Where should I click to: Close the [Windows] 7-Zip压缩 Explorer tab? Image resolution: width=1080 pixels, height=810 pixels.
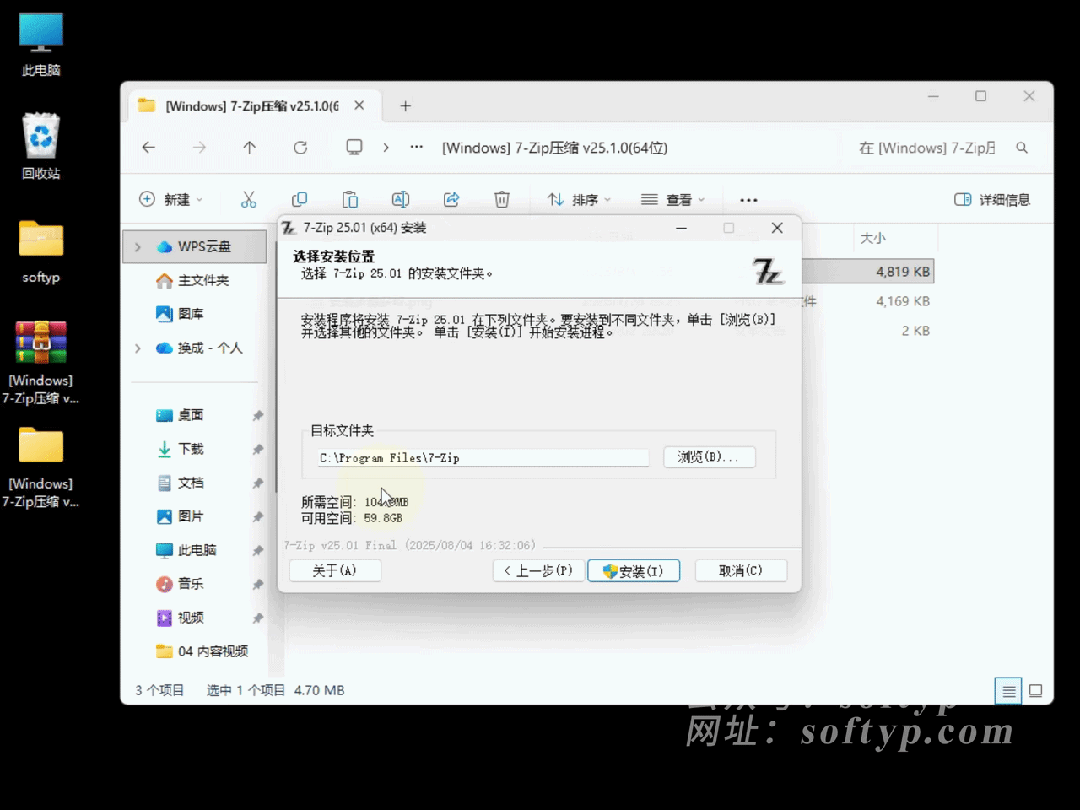click(x=359, y=105)
